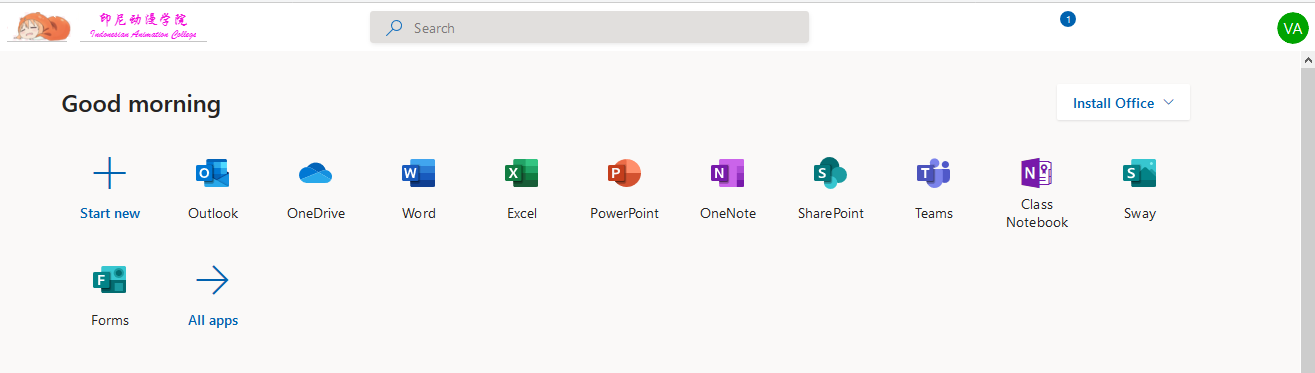Open the Word app icon
1315x373 pixels.
418,174
